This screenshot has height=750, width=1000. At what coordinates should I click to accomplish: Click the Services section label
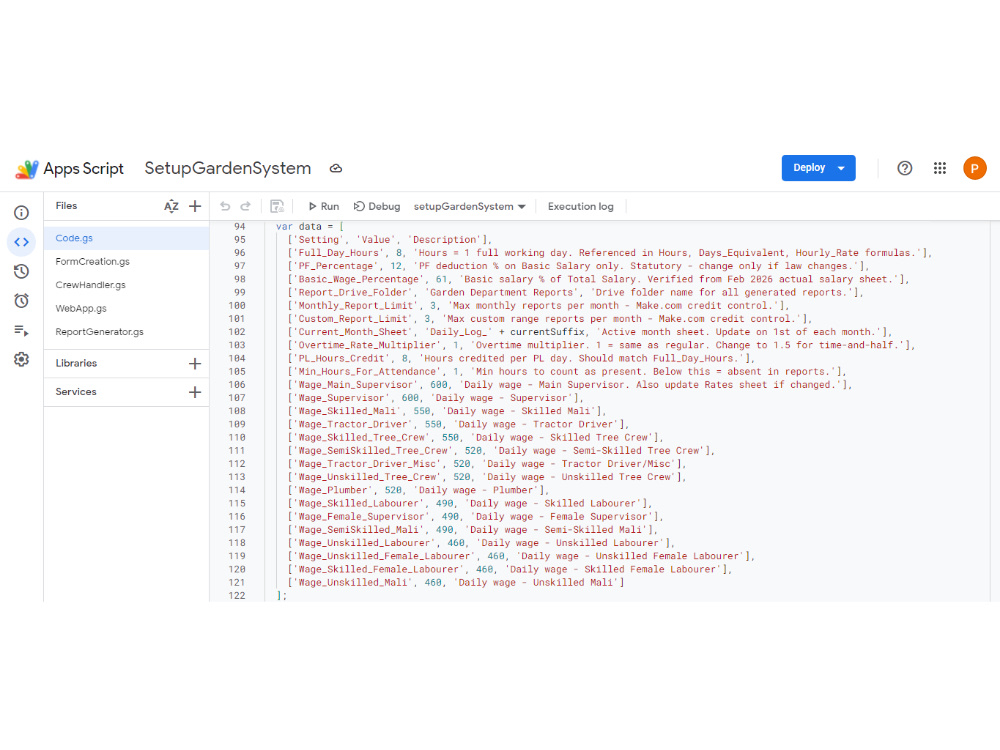[x=76, y=392]
